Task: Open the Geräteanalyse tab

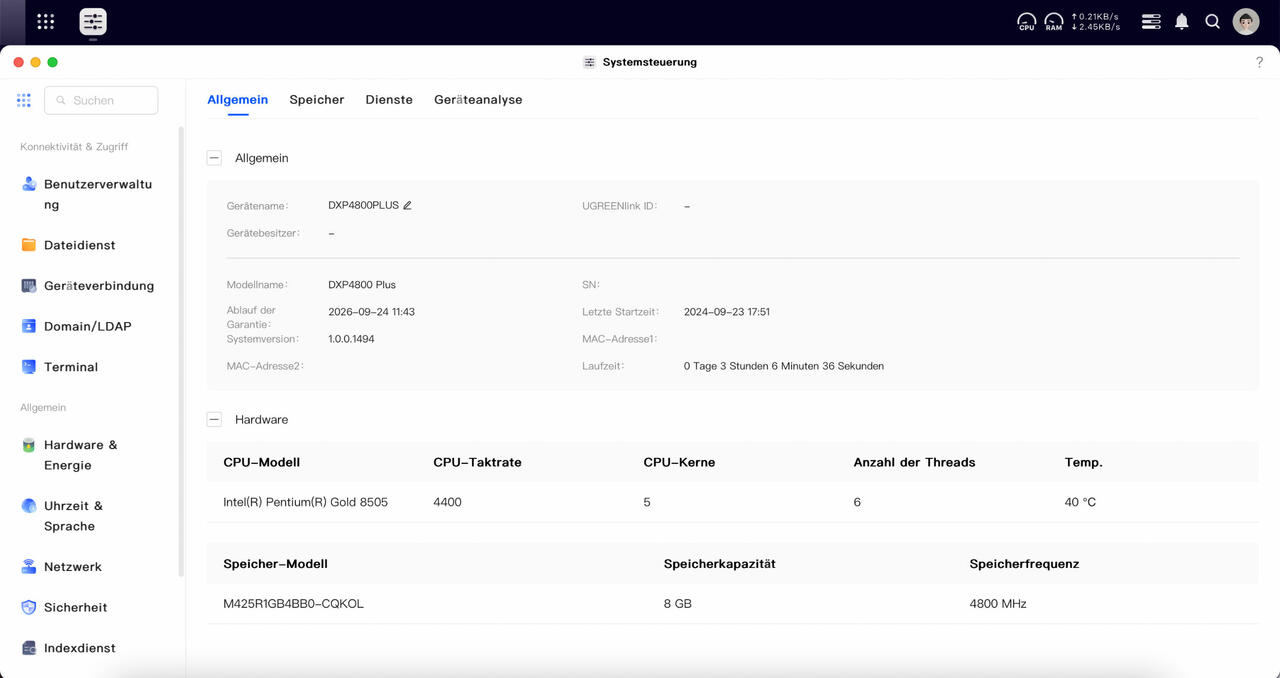Action: [478, 100]
